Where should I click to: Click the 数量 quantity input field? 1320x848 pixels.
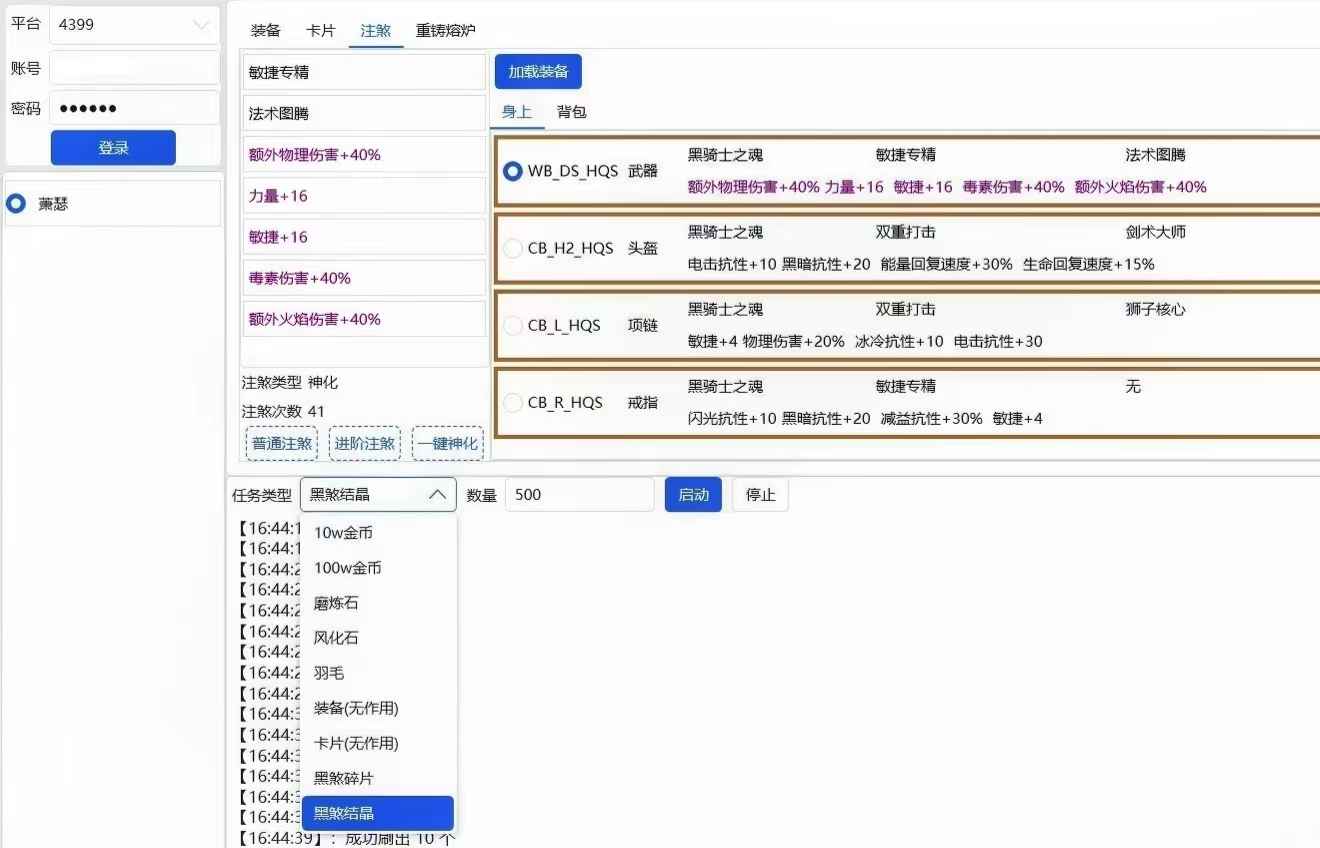(579, 493)
